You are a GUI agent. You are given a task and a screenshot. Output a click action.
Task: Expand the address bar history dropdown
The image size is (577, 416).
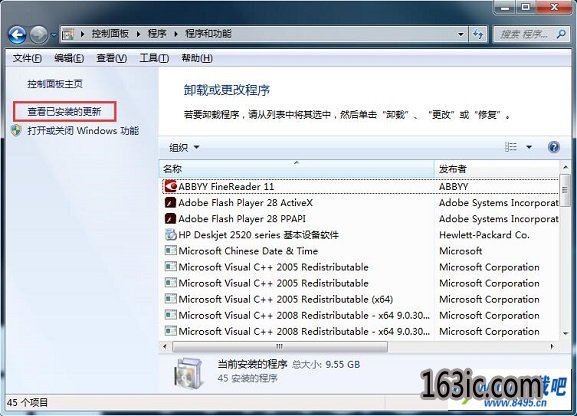(x=461, y=35)
